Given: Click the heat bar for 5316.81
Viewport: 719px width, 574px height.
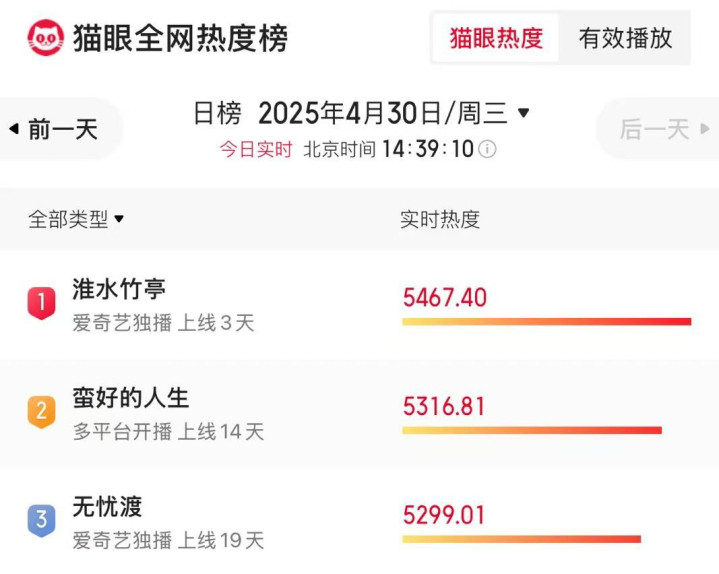Looking at the screenshot, I should click(x=532, y=430).
